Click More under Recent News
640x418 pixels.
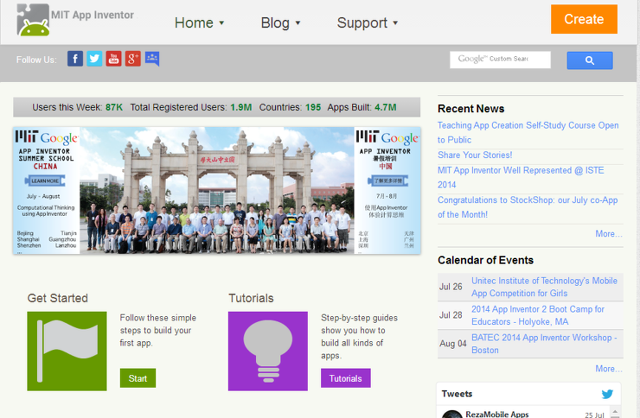click(x=609, y=234)
